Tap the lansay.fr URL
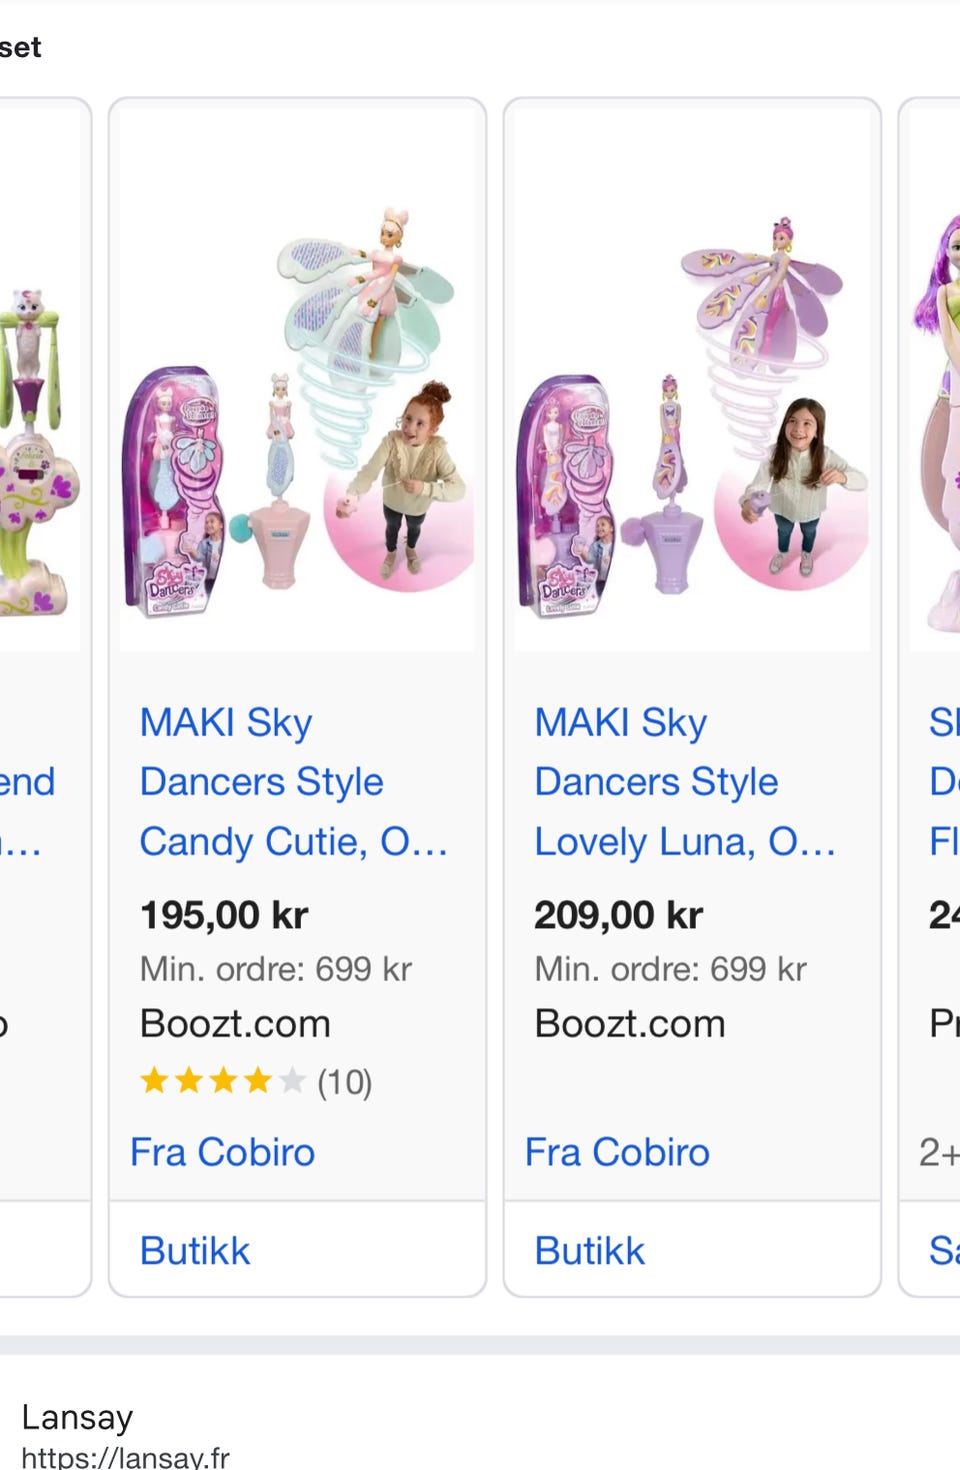Screen dimensions: 960x1470 pos(126,1456)
